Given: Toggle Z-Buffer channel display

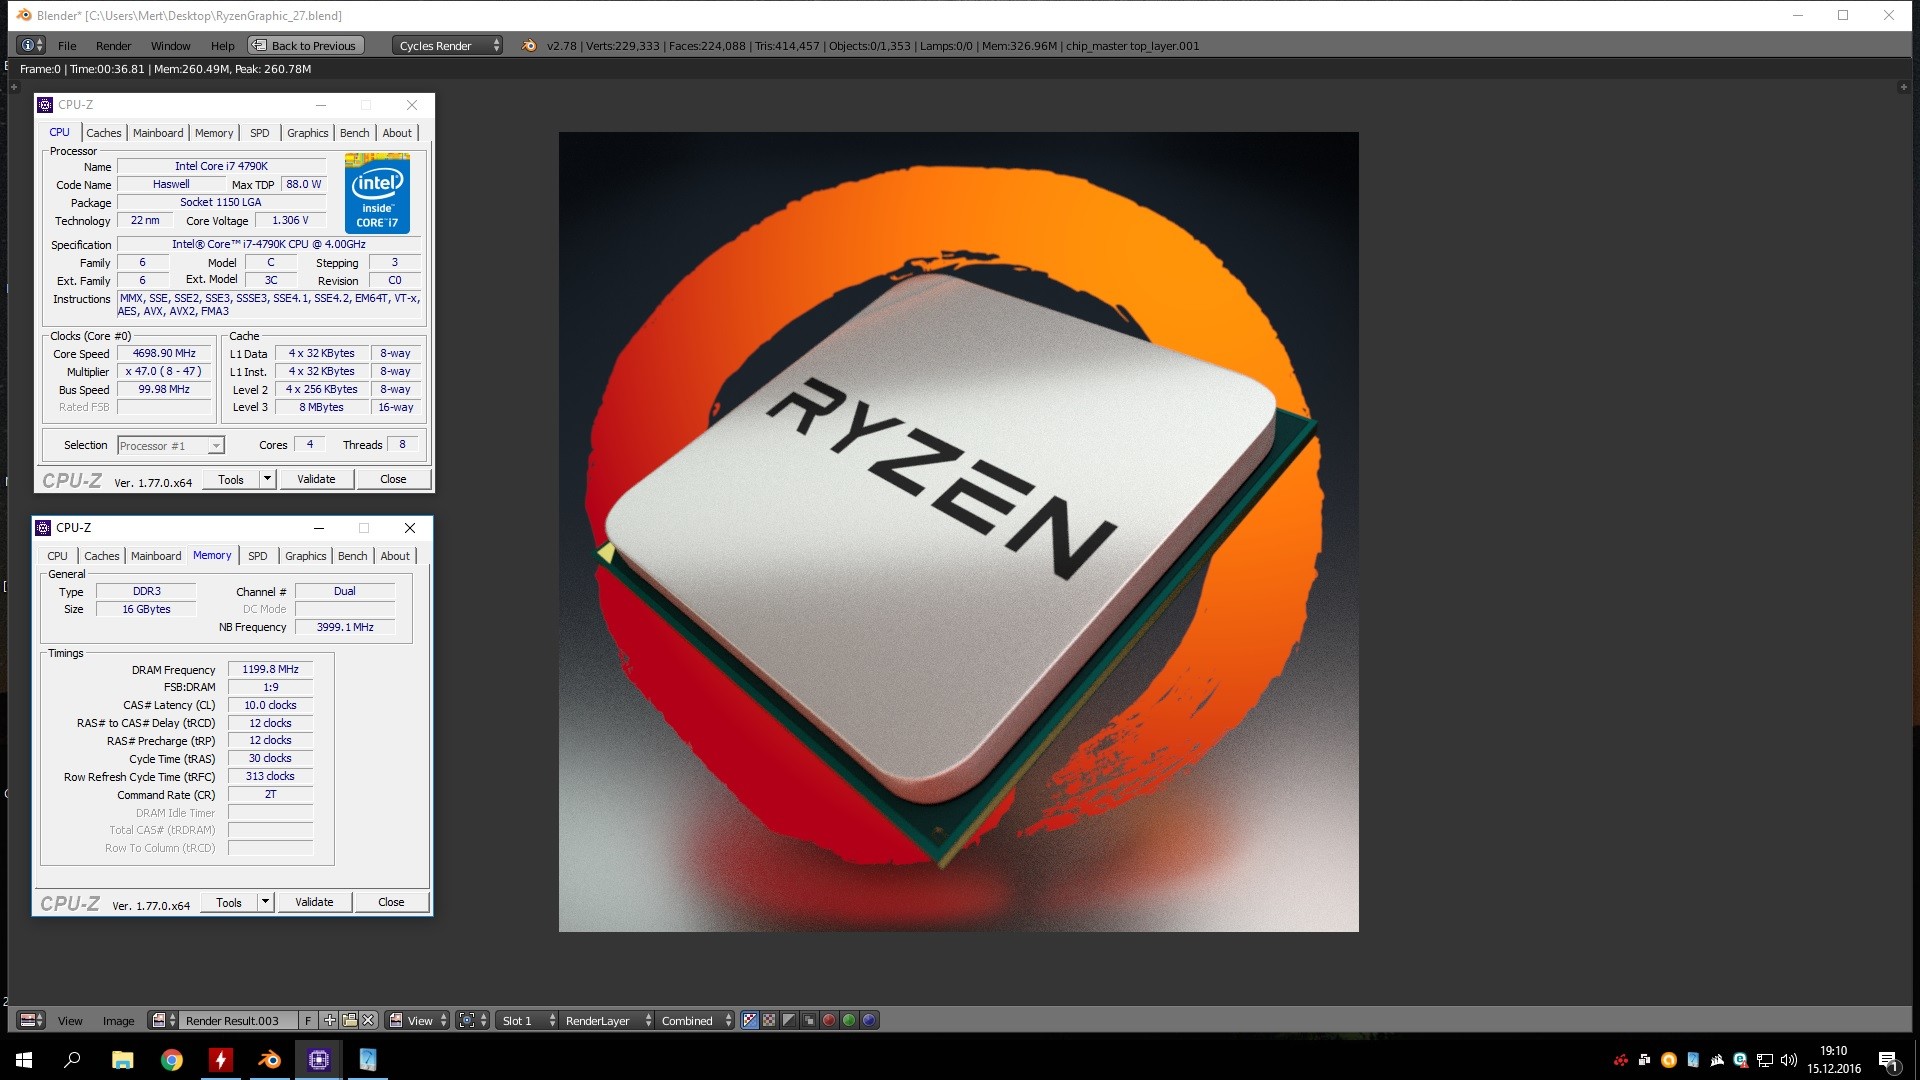Looking at the screenshot, I should (x=809, y=1020).
